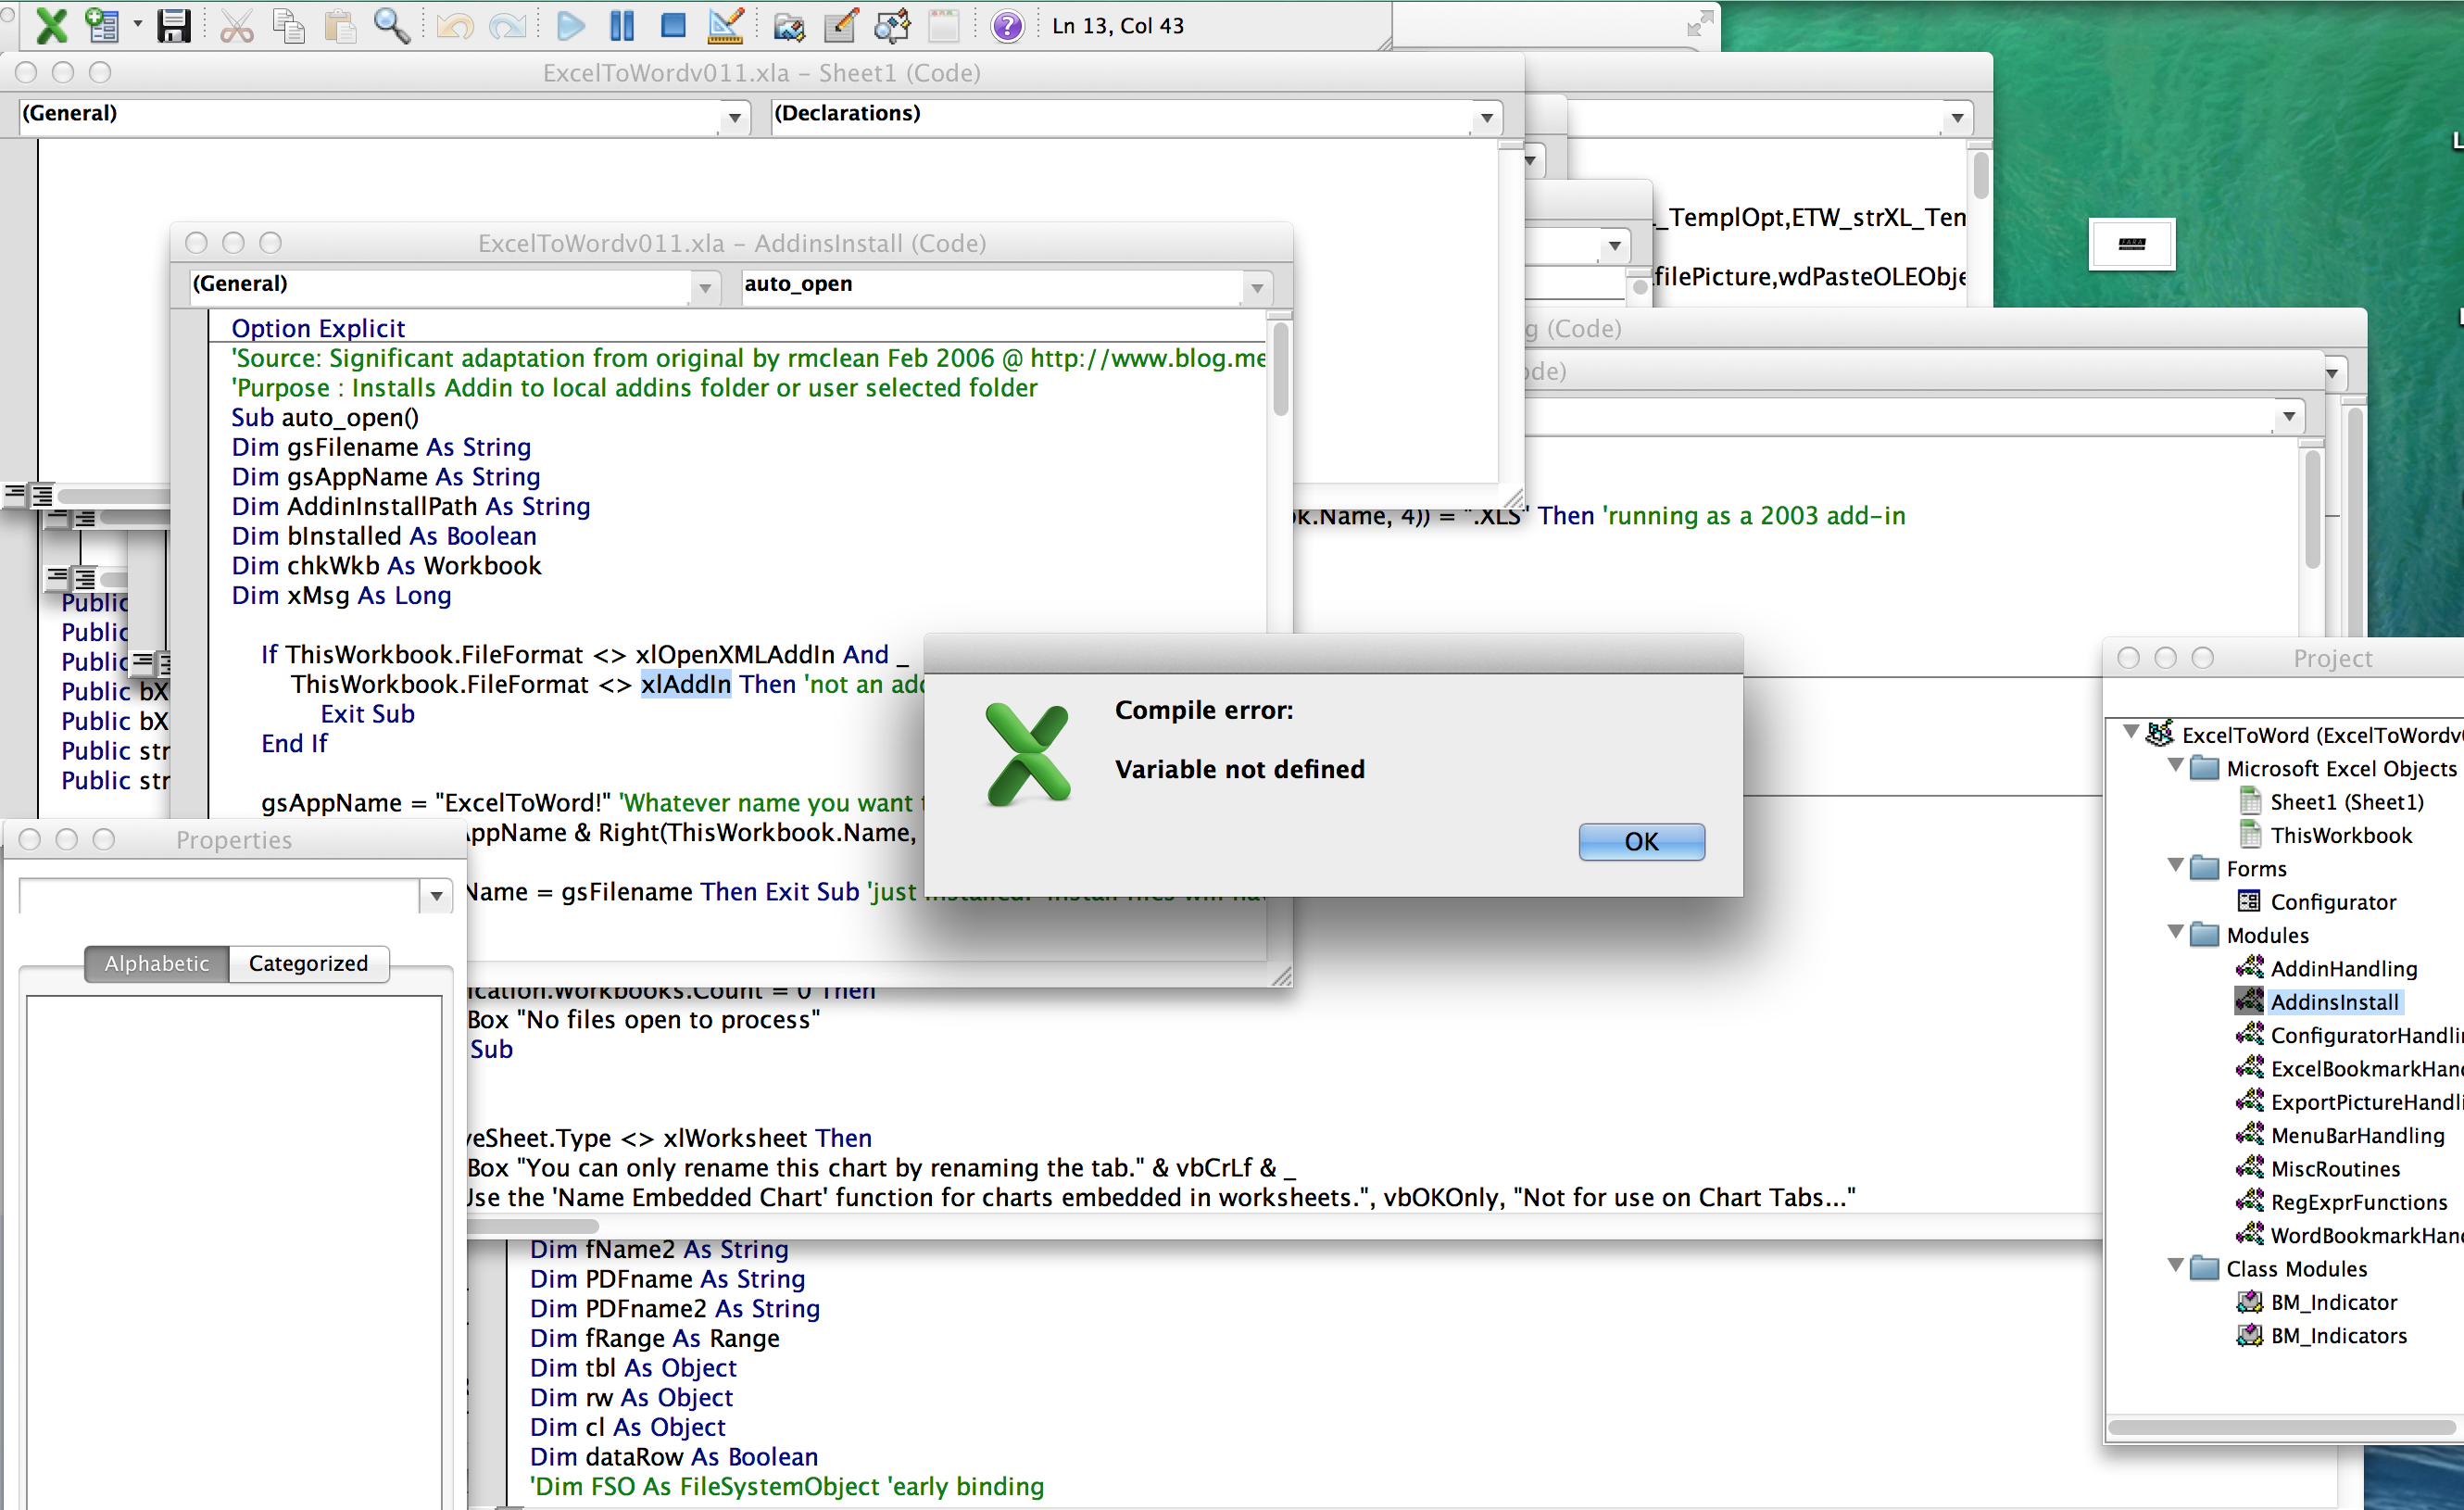Open Object Browser toolbar icon
2464x1510 pixels.
tap(892, 25)
